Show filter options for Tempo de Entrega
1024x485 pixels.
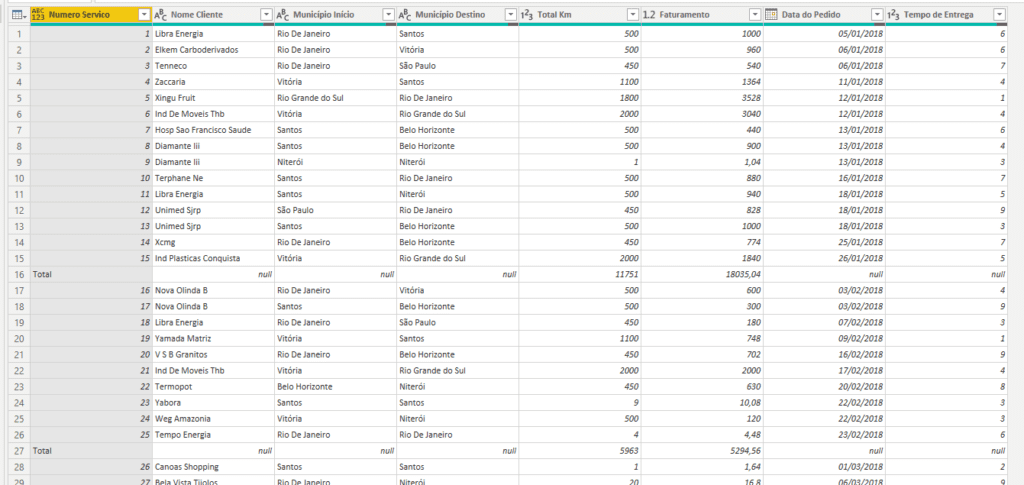[999, 14]
